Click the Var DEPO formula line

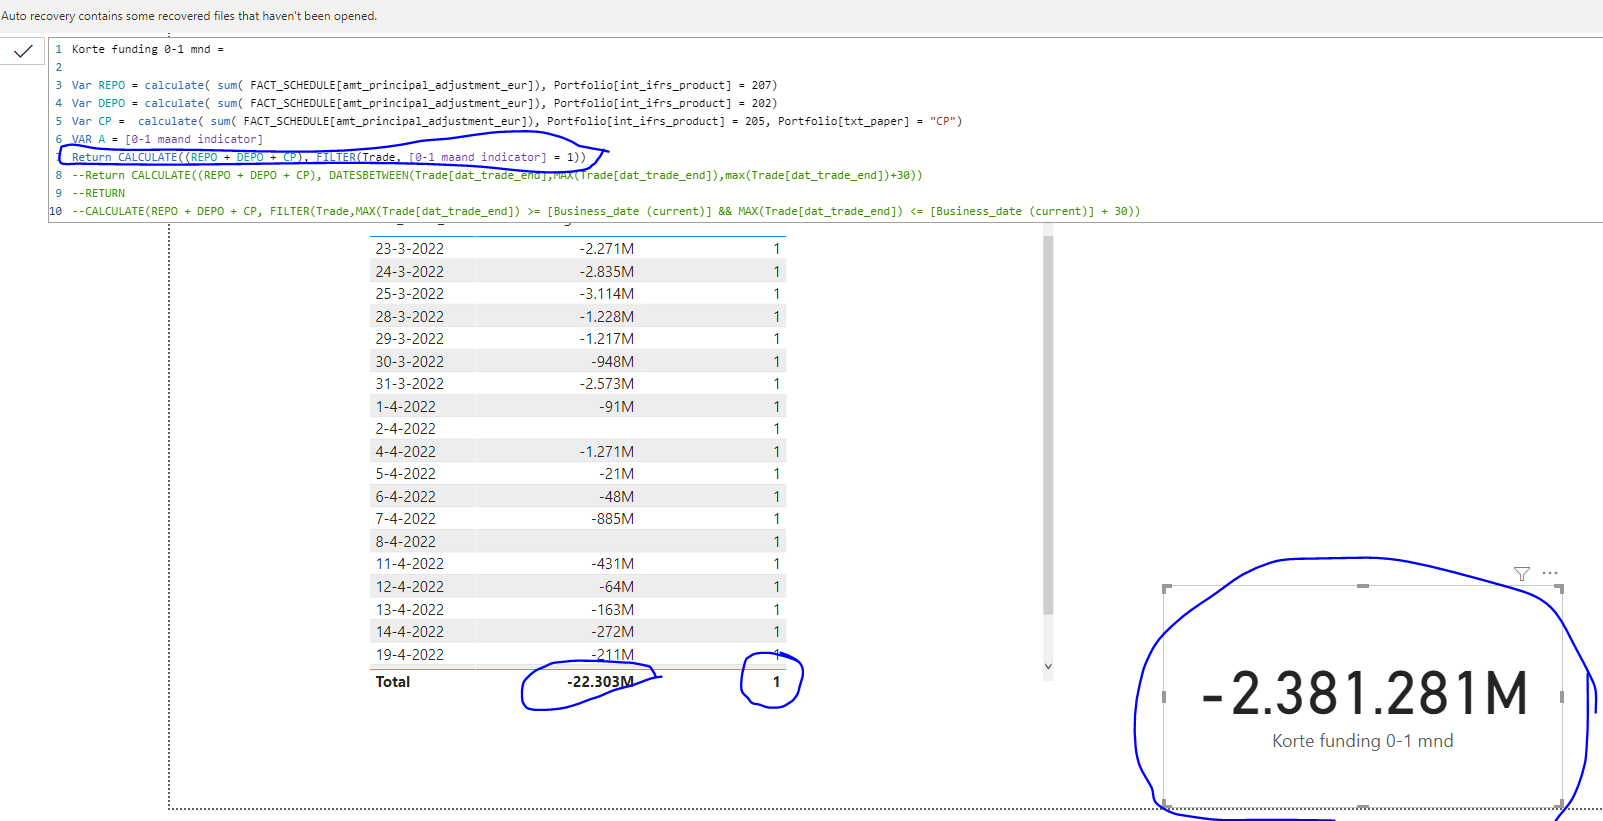[x=424, y=103]
